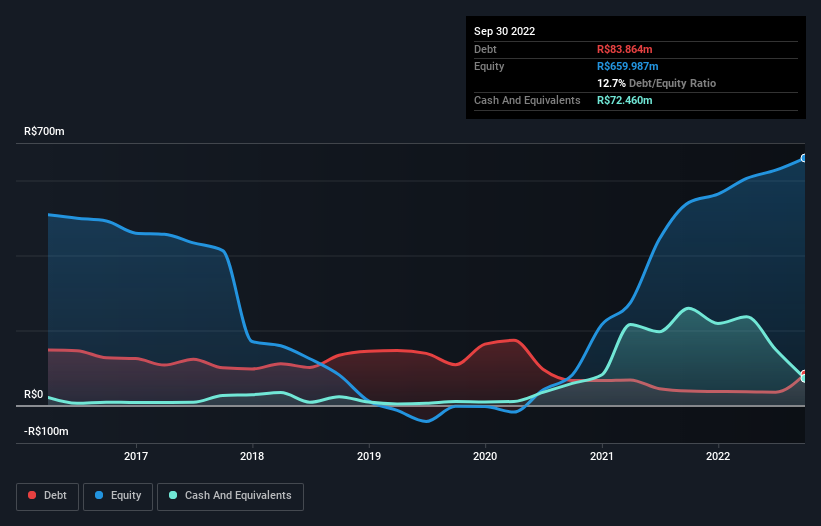
Task: Click Cash And Equivalents label in tooltip
Action: 527,100
